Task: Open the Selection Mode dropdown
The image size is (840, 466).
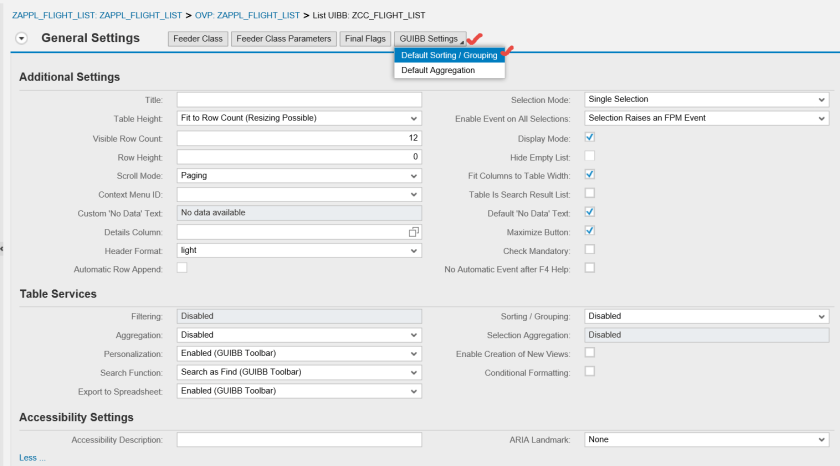Action: (706, 100)
